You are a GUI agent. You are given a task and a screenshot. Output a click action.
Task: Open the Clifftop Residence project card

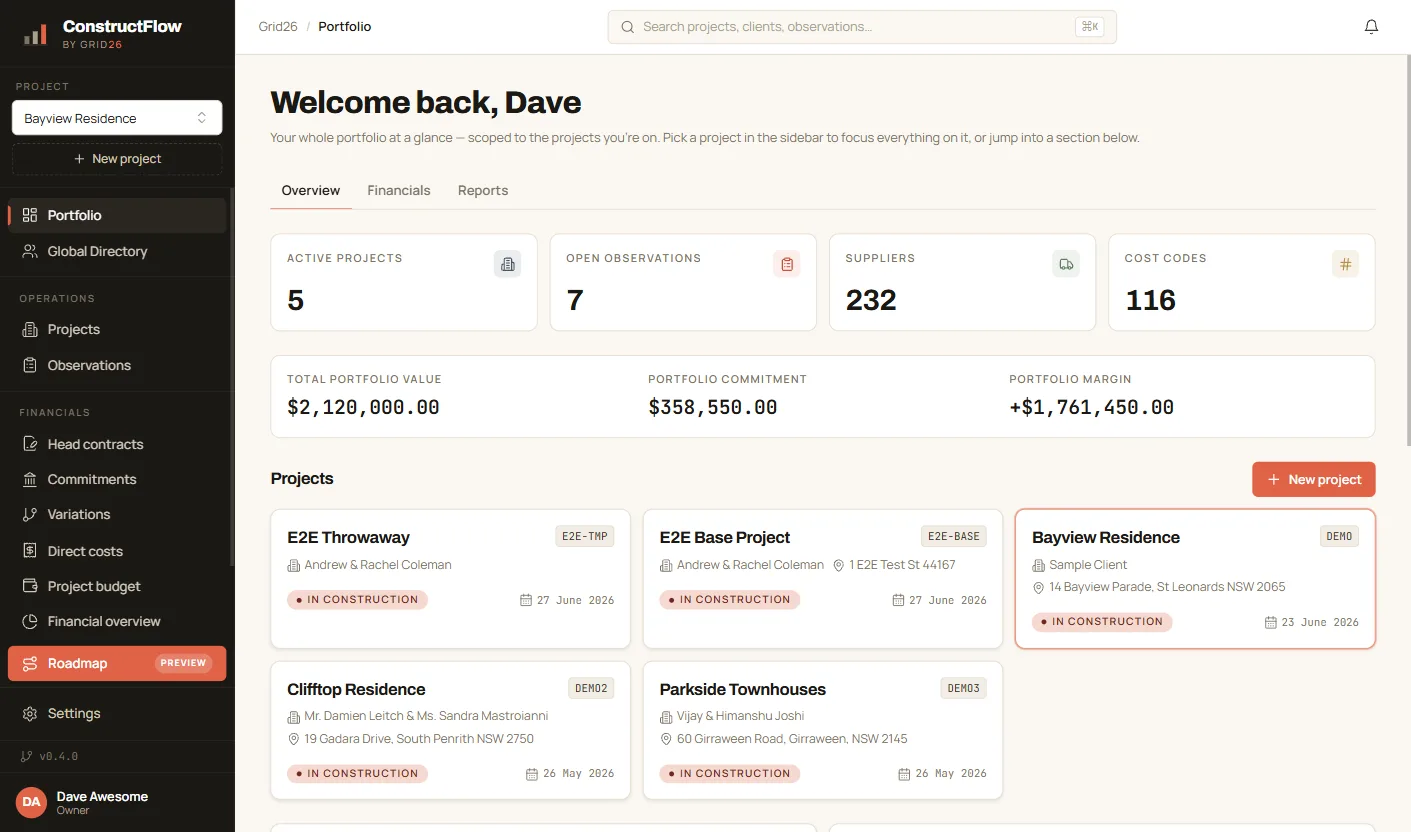[451, 730]
